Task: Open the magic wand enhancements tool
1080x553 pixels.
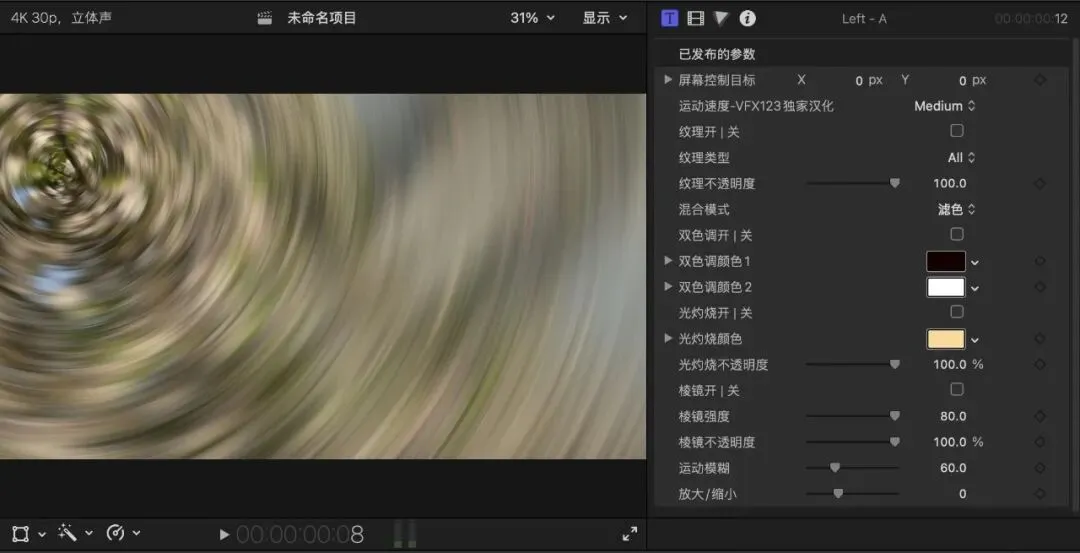Action: (67, 532)
